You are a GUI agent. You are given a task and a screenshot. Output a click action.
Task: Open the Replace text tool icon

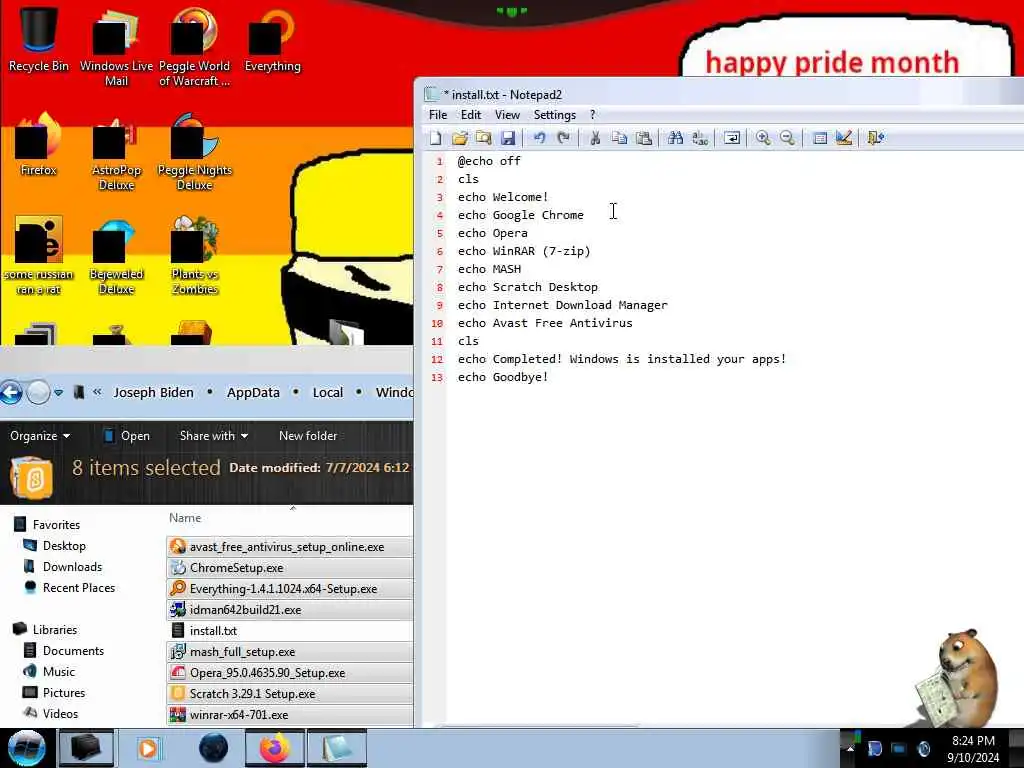[x=700, y=138]
